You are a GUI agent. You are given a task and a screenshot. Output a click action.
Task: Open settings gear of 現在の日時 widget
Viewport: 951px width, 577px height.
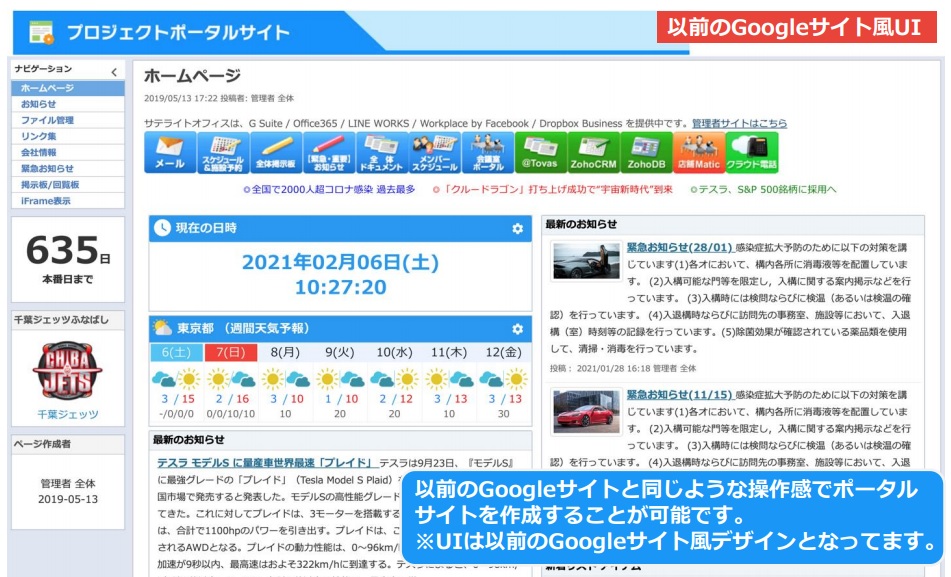517,229
